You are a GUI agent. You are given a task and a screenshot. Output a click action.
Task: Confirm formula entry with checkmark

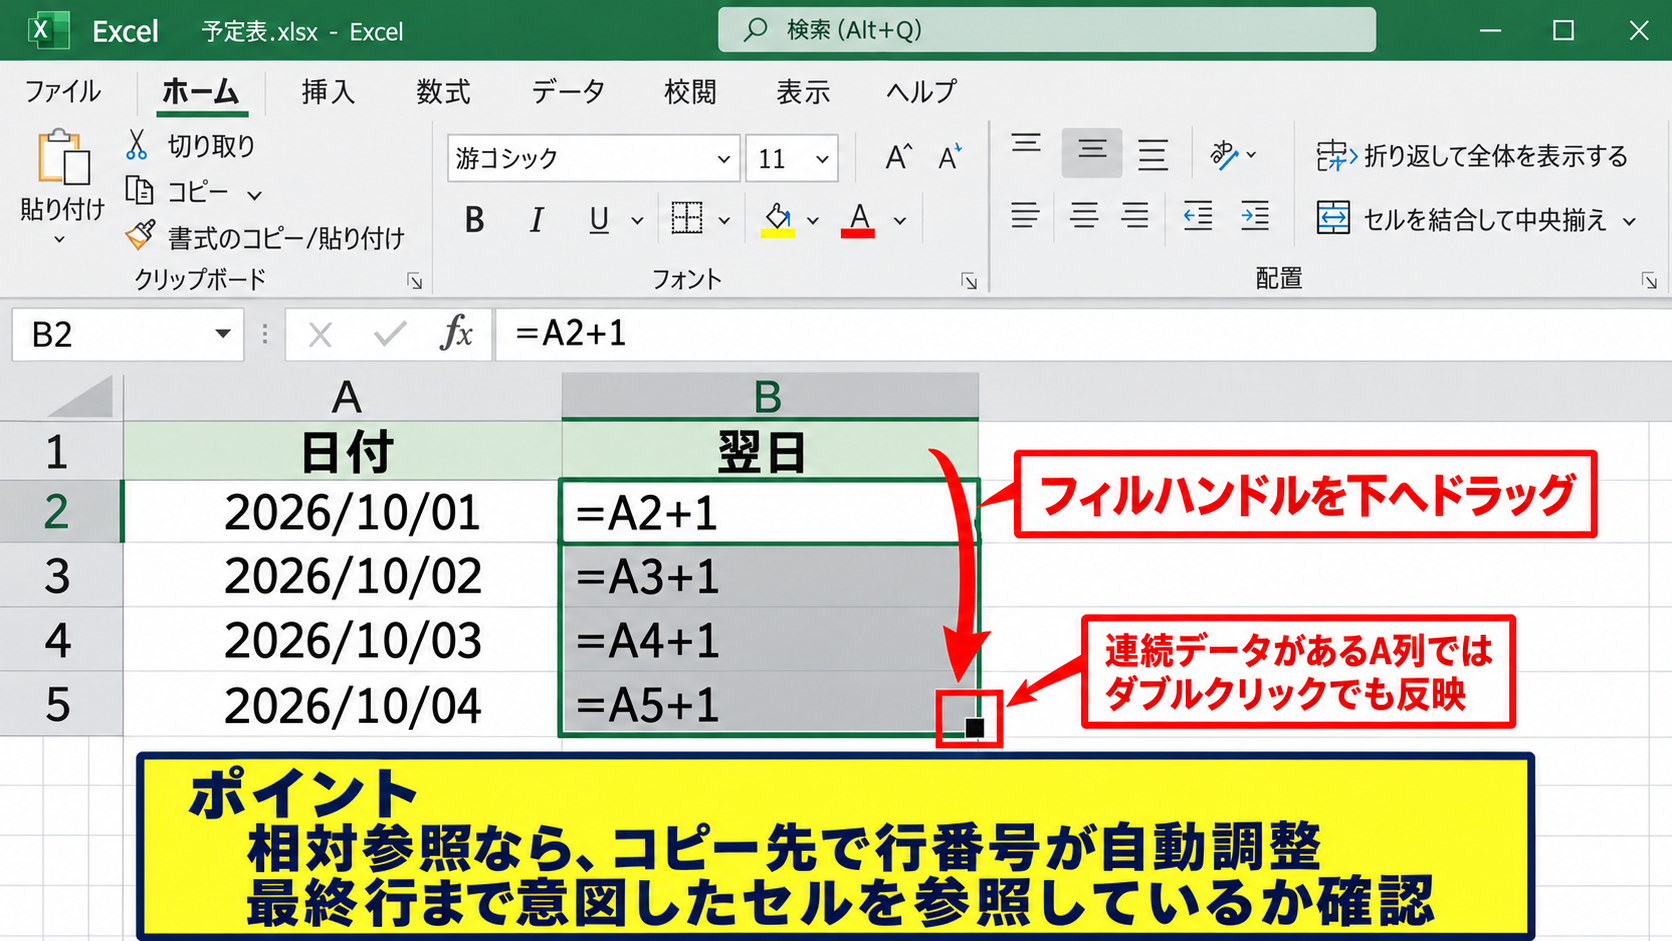(389, 333)
